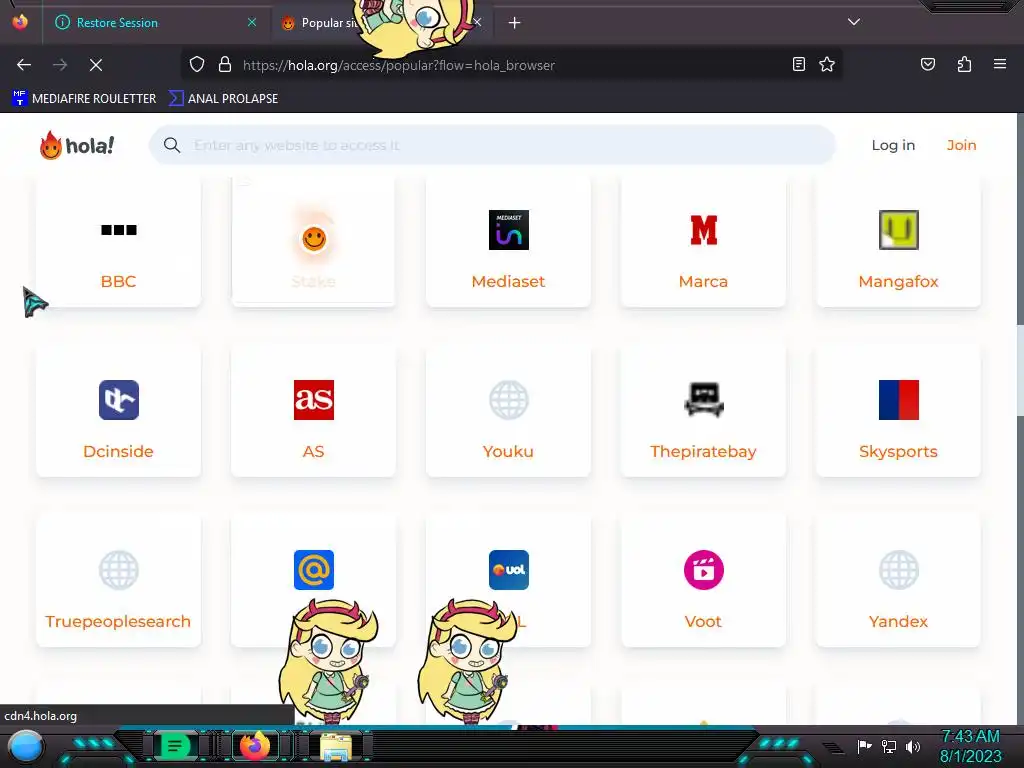
Task: Click the volume speaker tray icon
Action: pos(913,746)
